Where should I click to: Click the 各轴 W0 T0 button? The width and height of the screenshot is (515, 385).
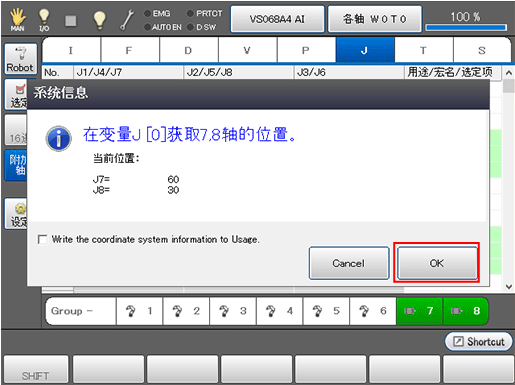coord(375,19)
